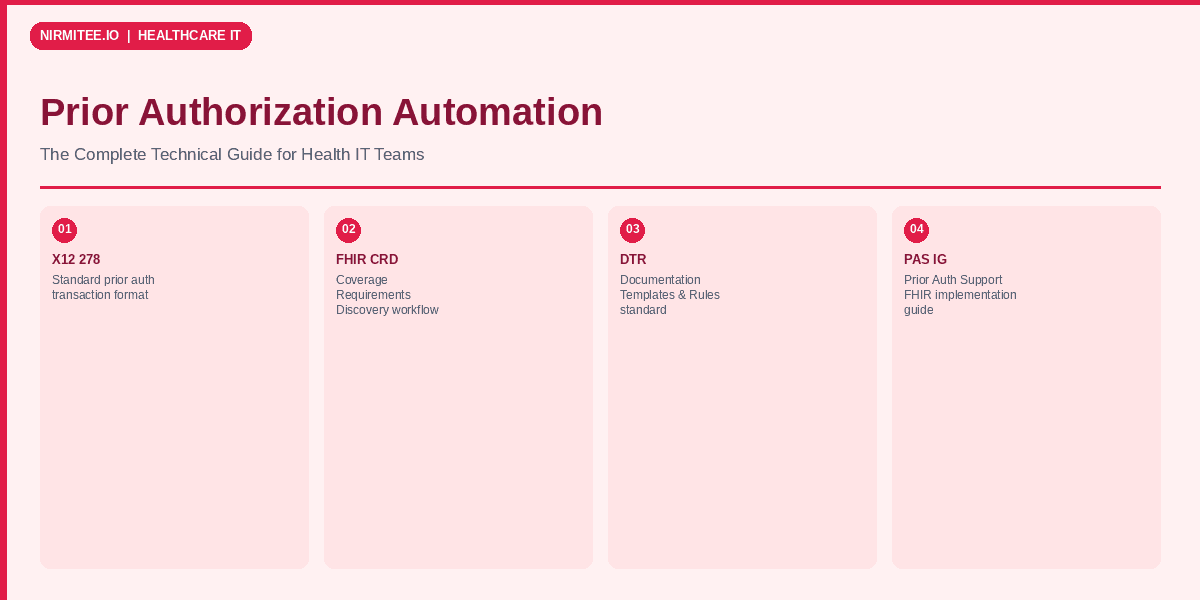
Task: Click the NIRMITEE.IO | HEALTHCARE IT badge
Action: pos(141,36)
